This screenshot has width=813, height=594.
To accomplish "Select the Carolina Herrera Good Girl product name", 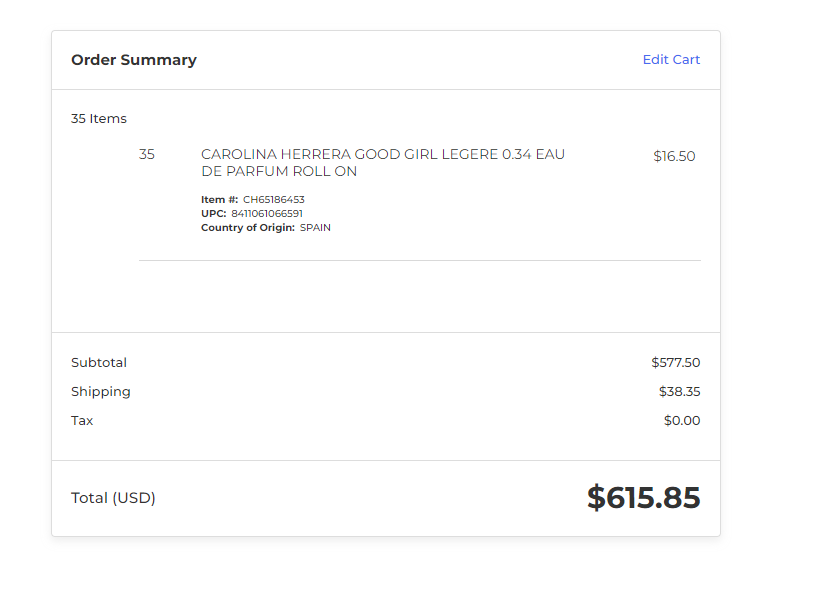I will click(x=383, y=163).
